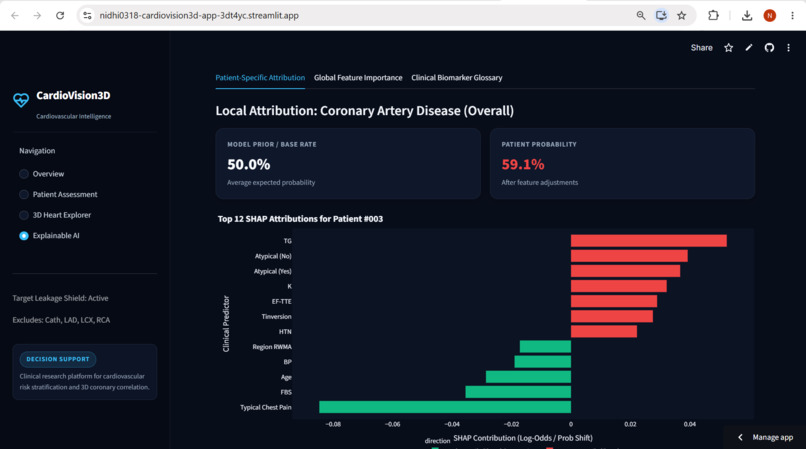The image size is (806, 449).
Task: Click the install app icon in address bar
Action: [x=661, y=15]
